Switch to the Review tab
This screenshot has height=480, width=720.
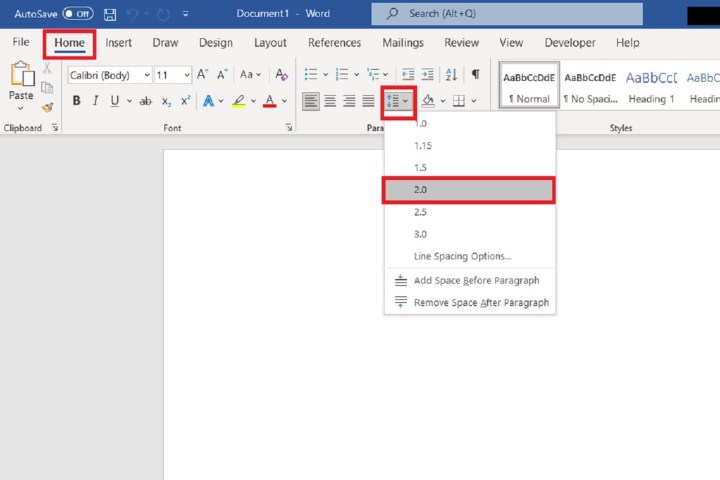point(461,43)
